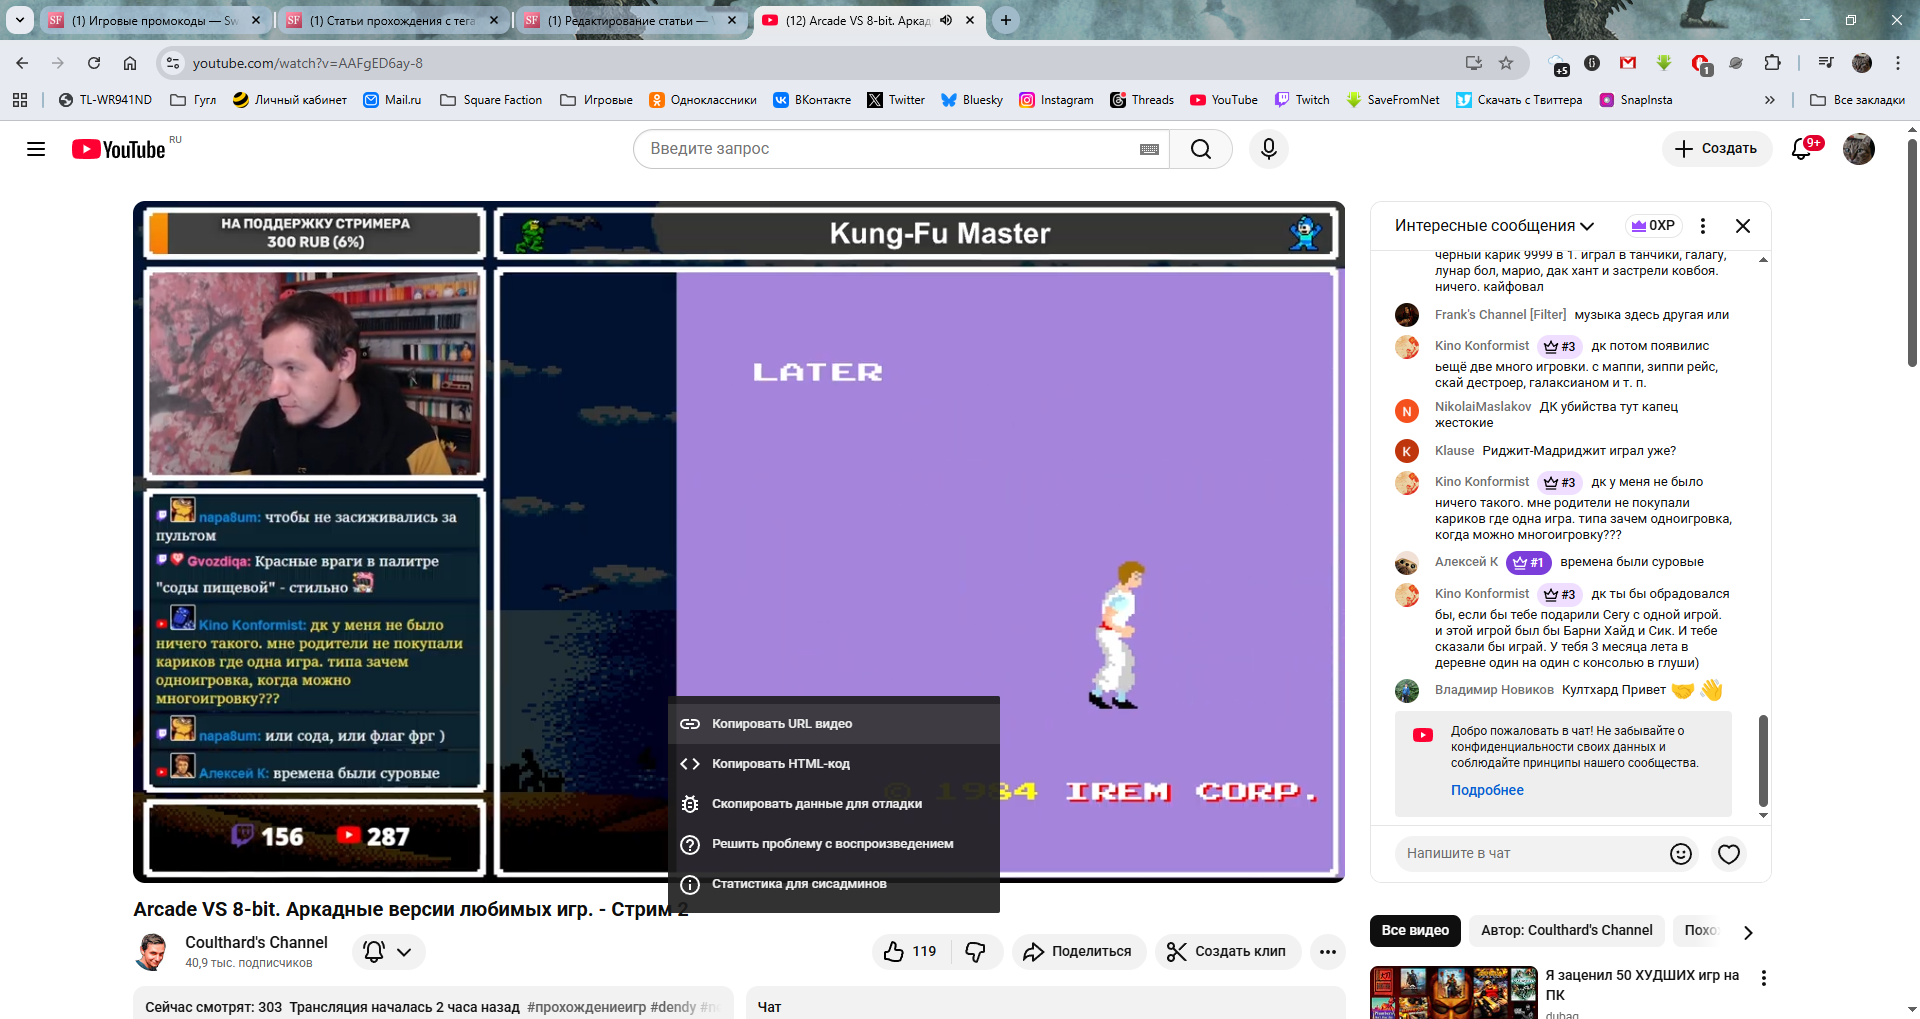Open the Подробнее link in chat notice

click(x=1487, y=790)
